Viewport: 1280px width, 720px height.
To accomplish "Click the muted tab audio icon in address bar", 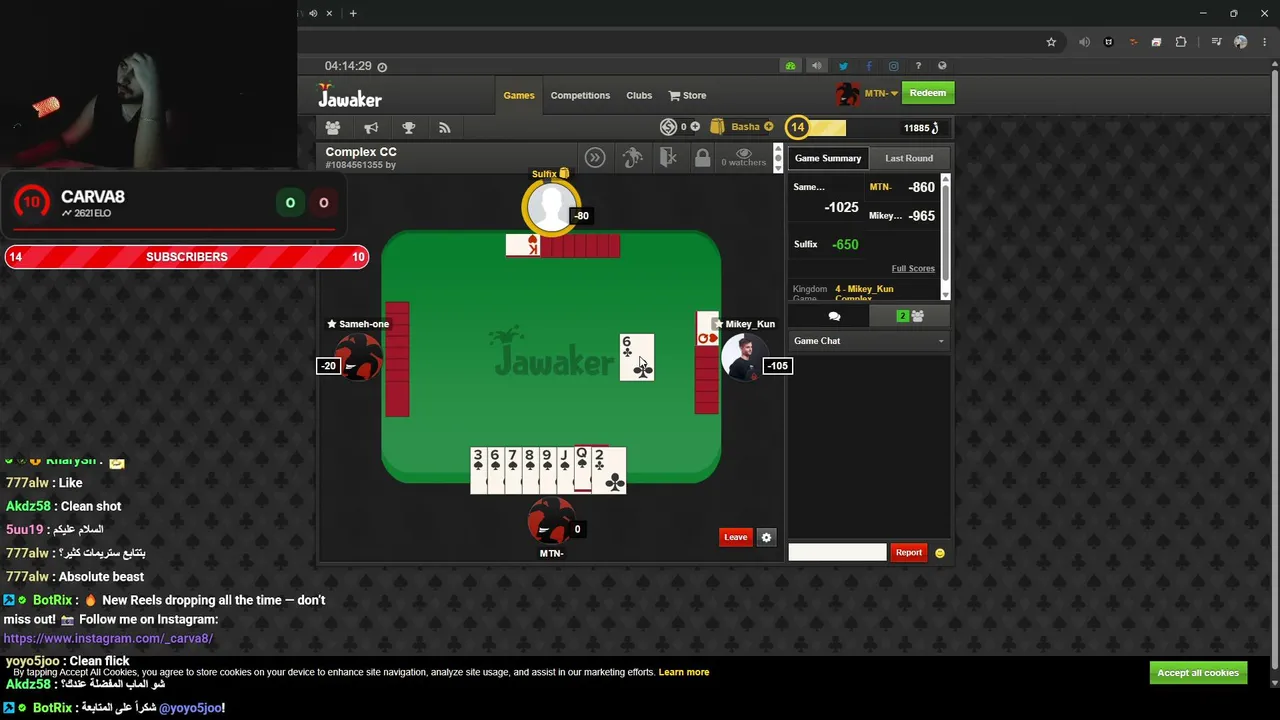I will click(x=1084, y=42).
